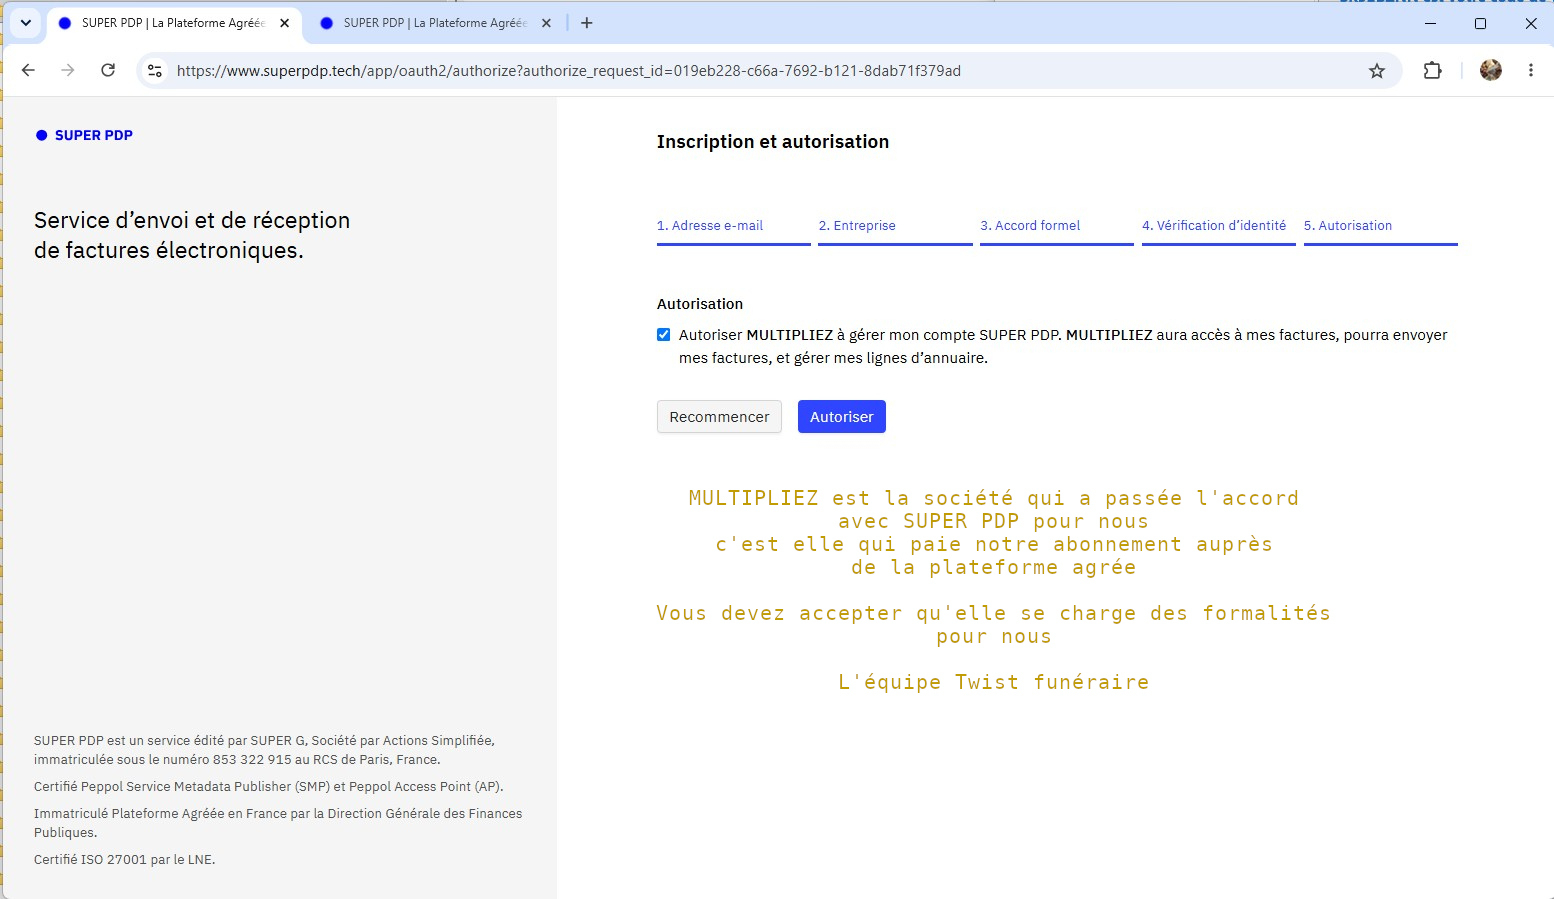This screenshot has height=899, width=1554.
Task: Open the tab search dropdown
Action: [x=26, y=23]
